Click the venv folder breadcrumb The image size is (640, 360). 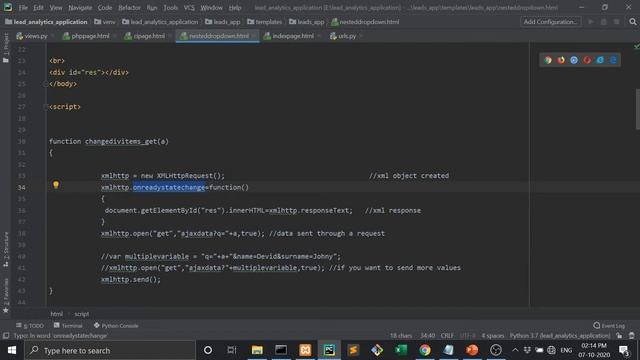point(104,22)
